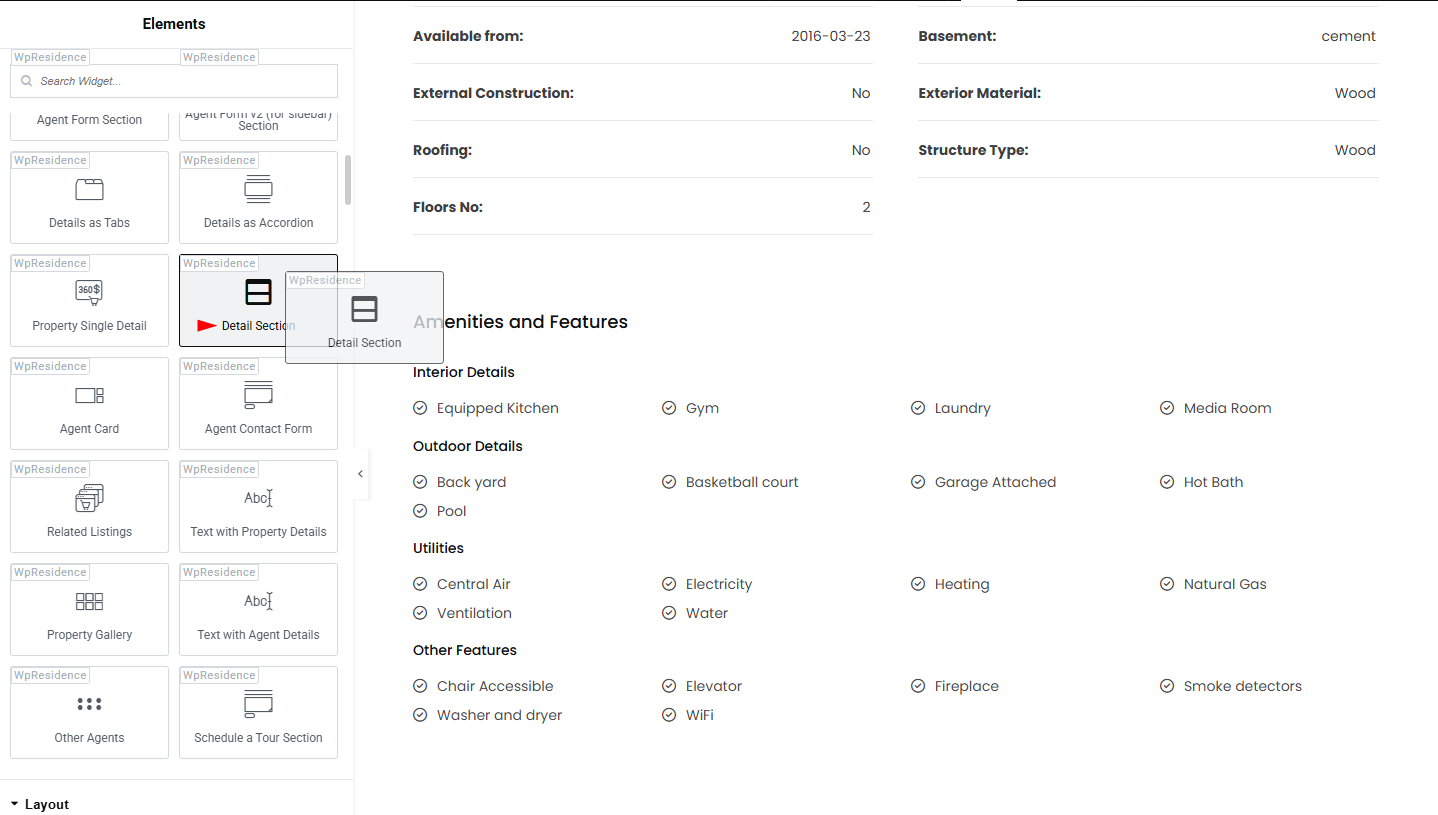The image size is (1438, 815).
Task: Select the Agent Card widget icon
Action: click(89, 395)
